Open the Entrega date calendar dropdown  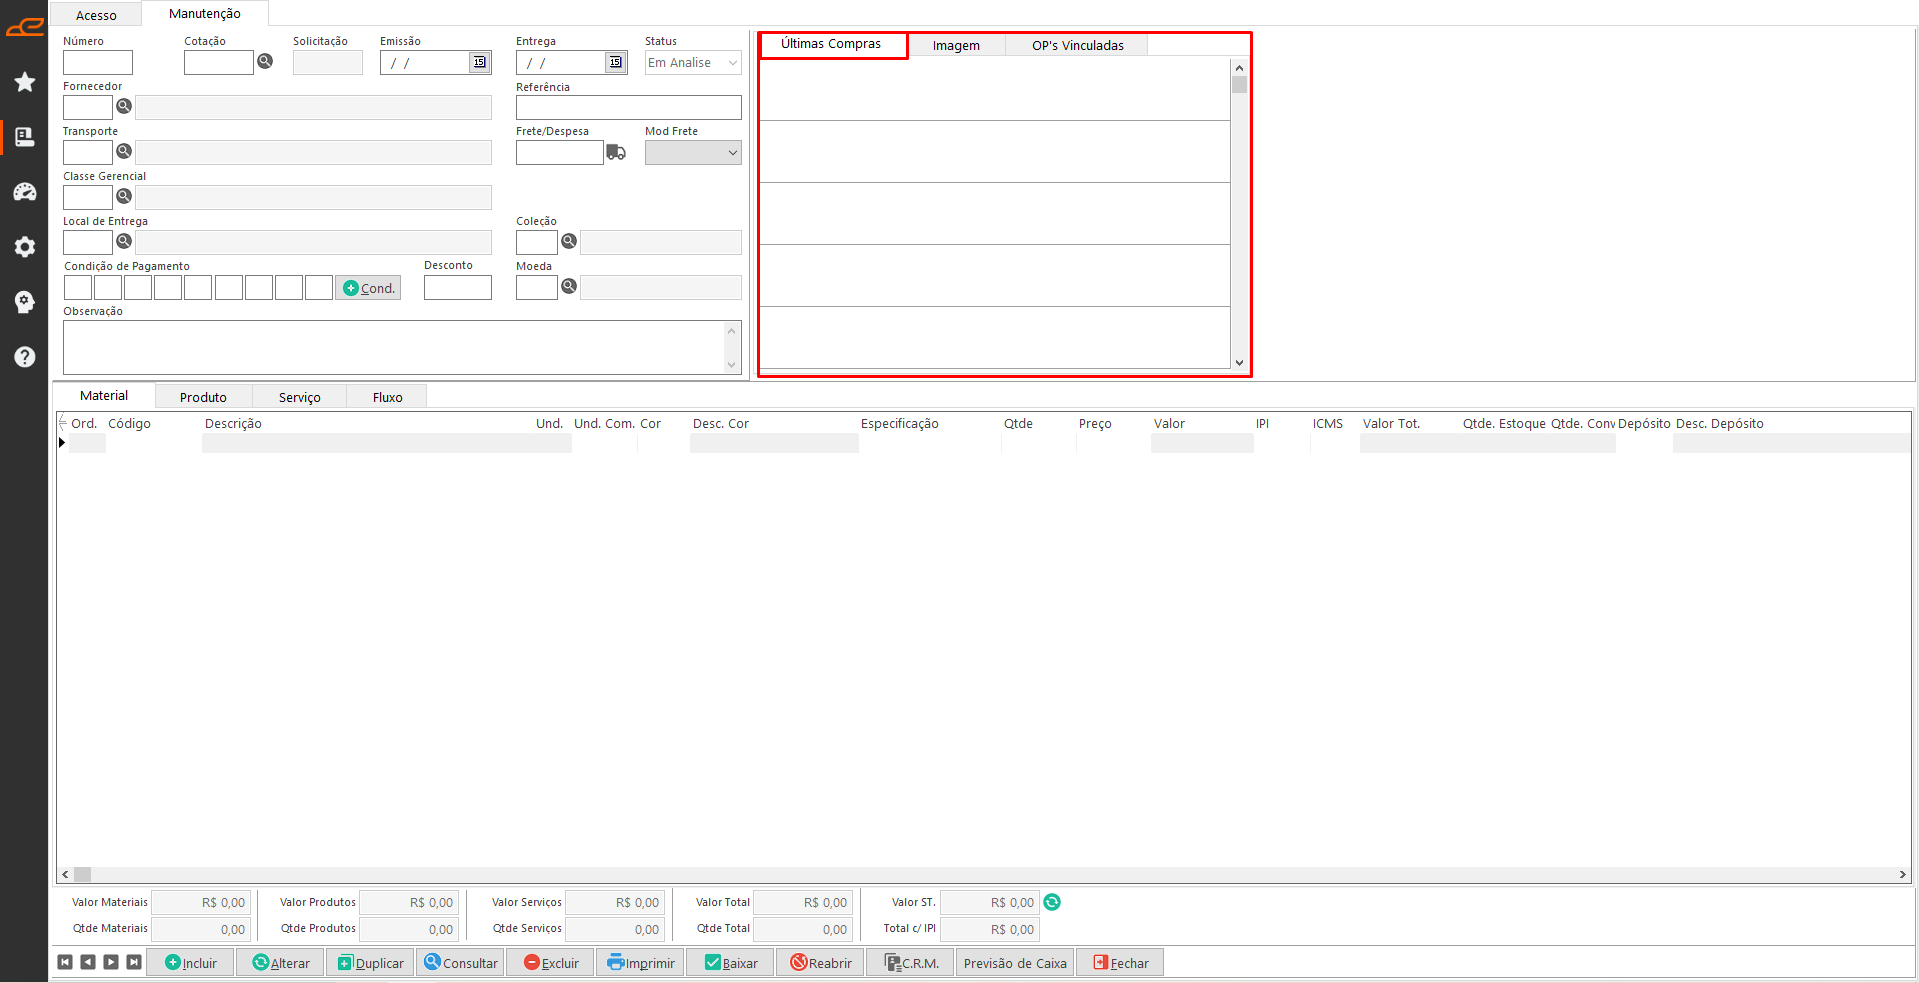(x=616, y=62)
